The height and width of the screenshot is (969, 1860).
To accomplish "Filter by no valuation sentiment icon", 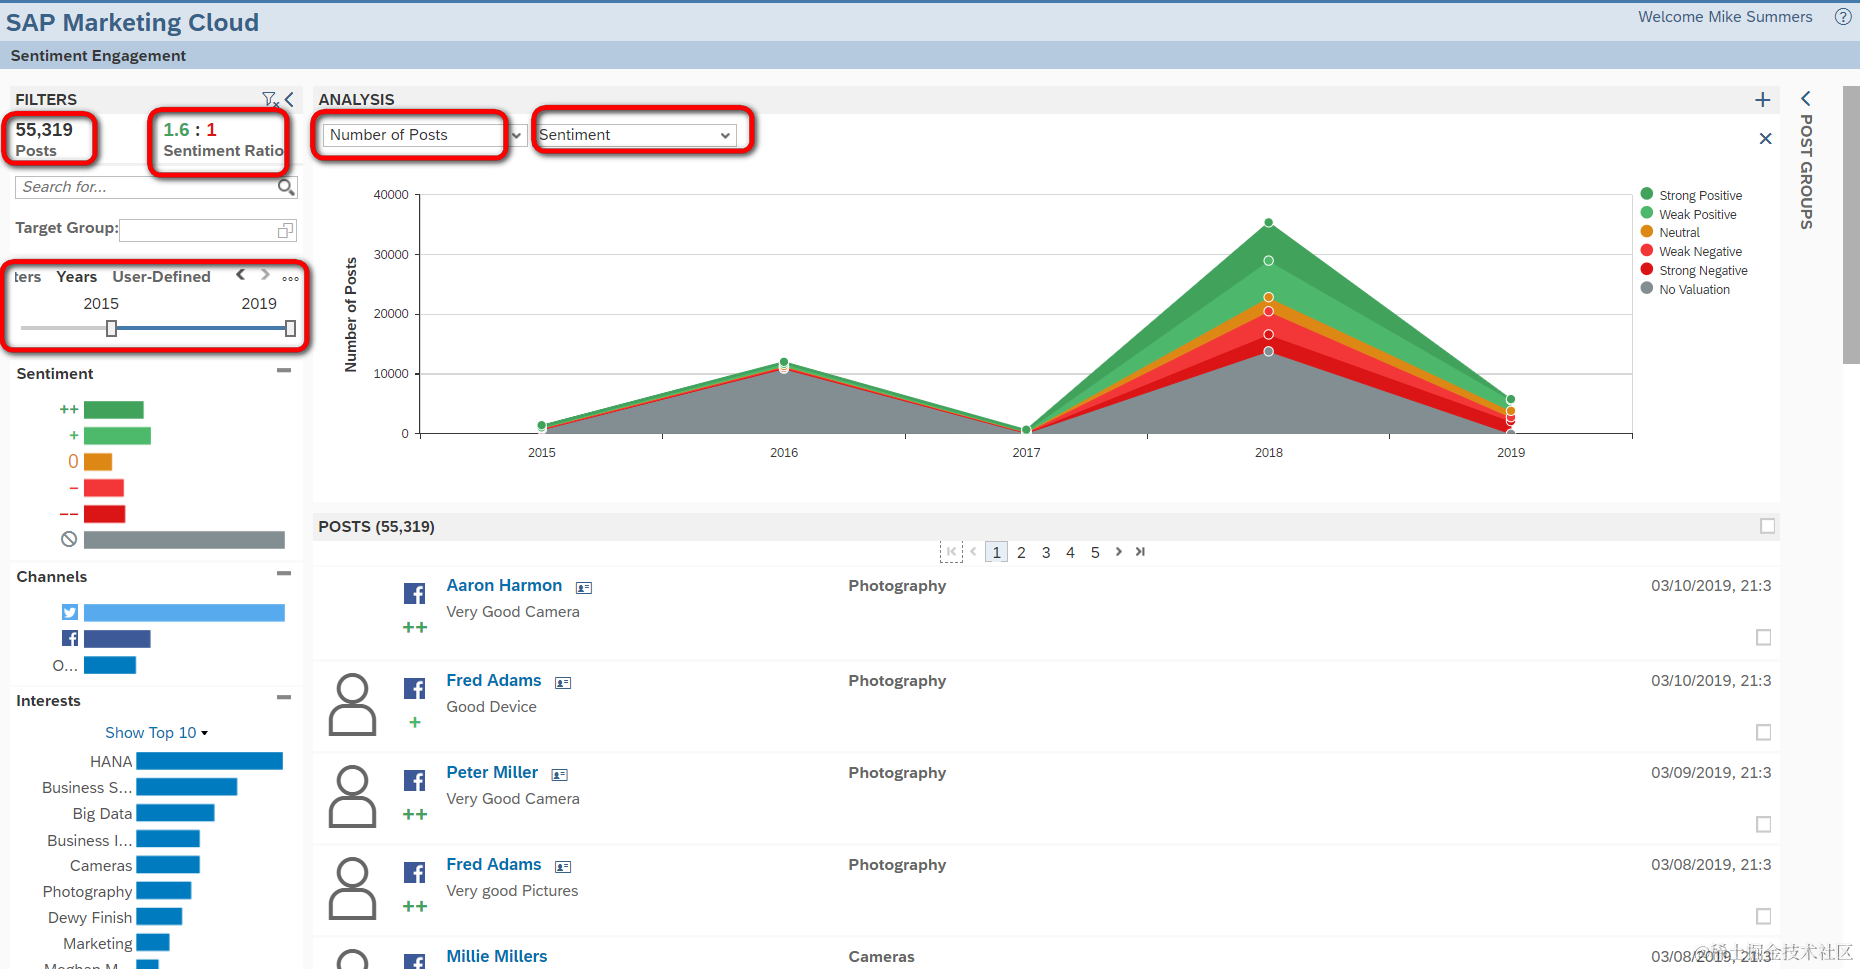I will coord(69,540).
